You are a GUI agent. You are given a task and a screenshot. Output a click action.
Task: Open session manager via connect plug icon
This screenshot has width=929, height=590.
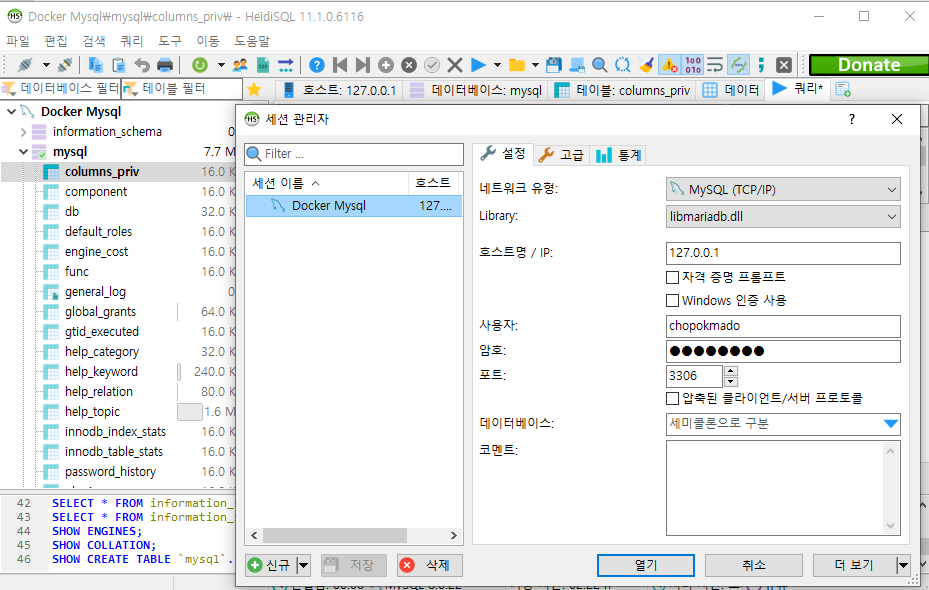pyautogui.click(x=25, y=65)
